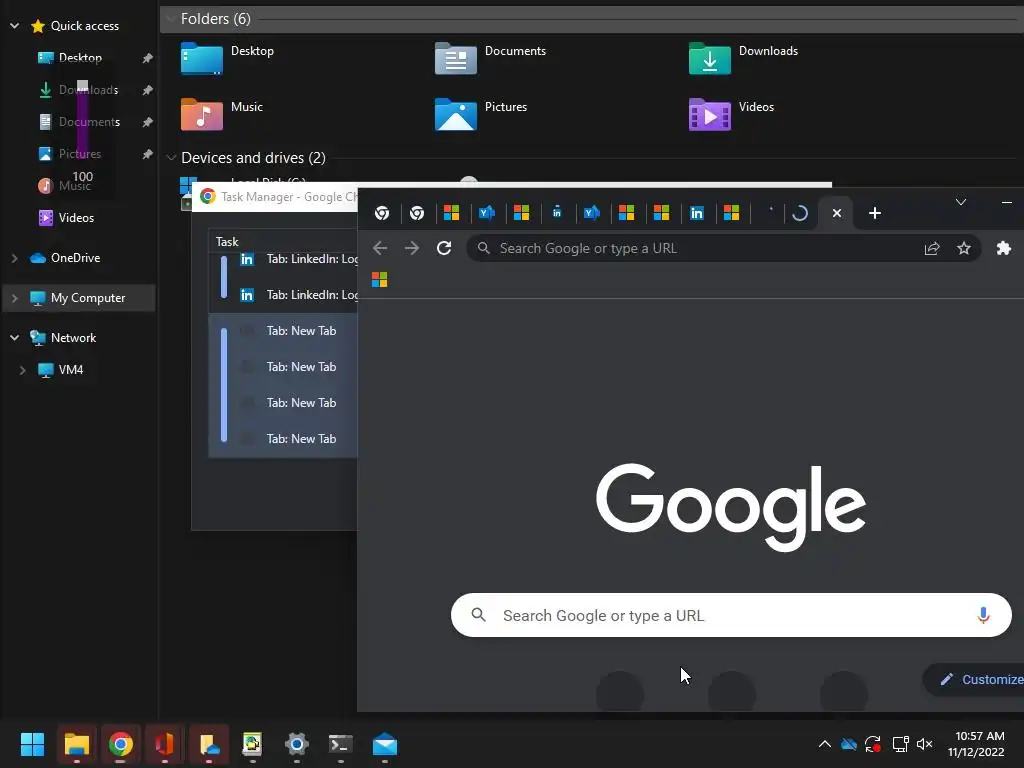The height and width of the screenshot is (768, 1024).
Task: Click the Share this page icon
Action: 932,248
